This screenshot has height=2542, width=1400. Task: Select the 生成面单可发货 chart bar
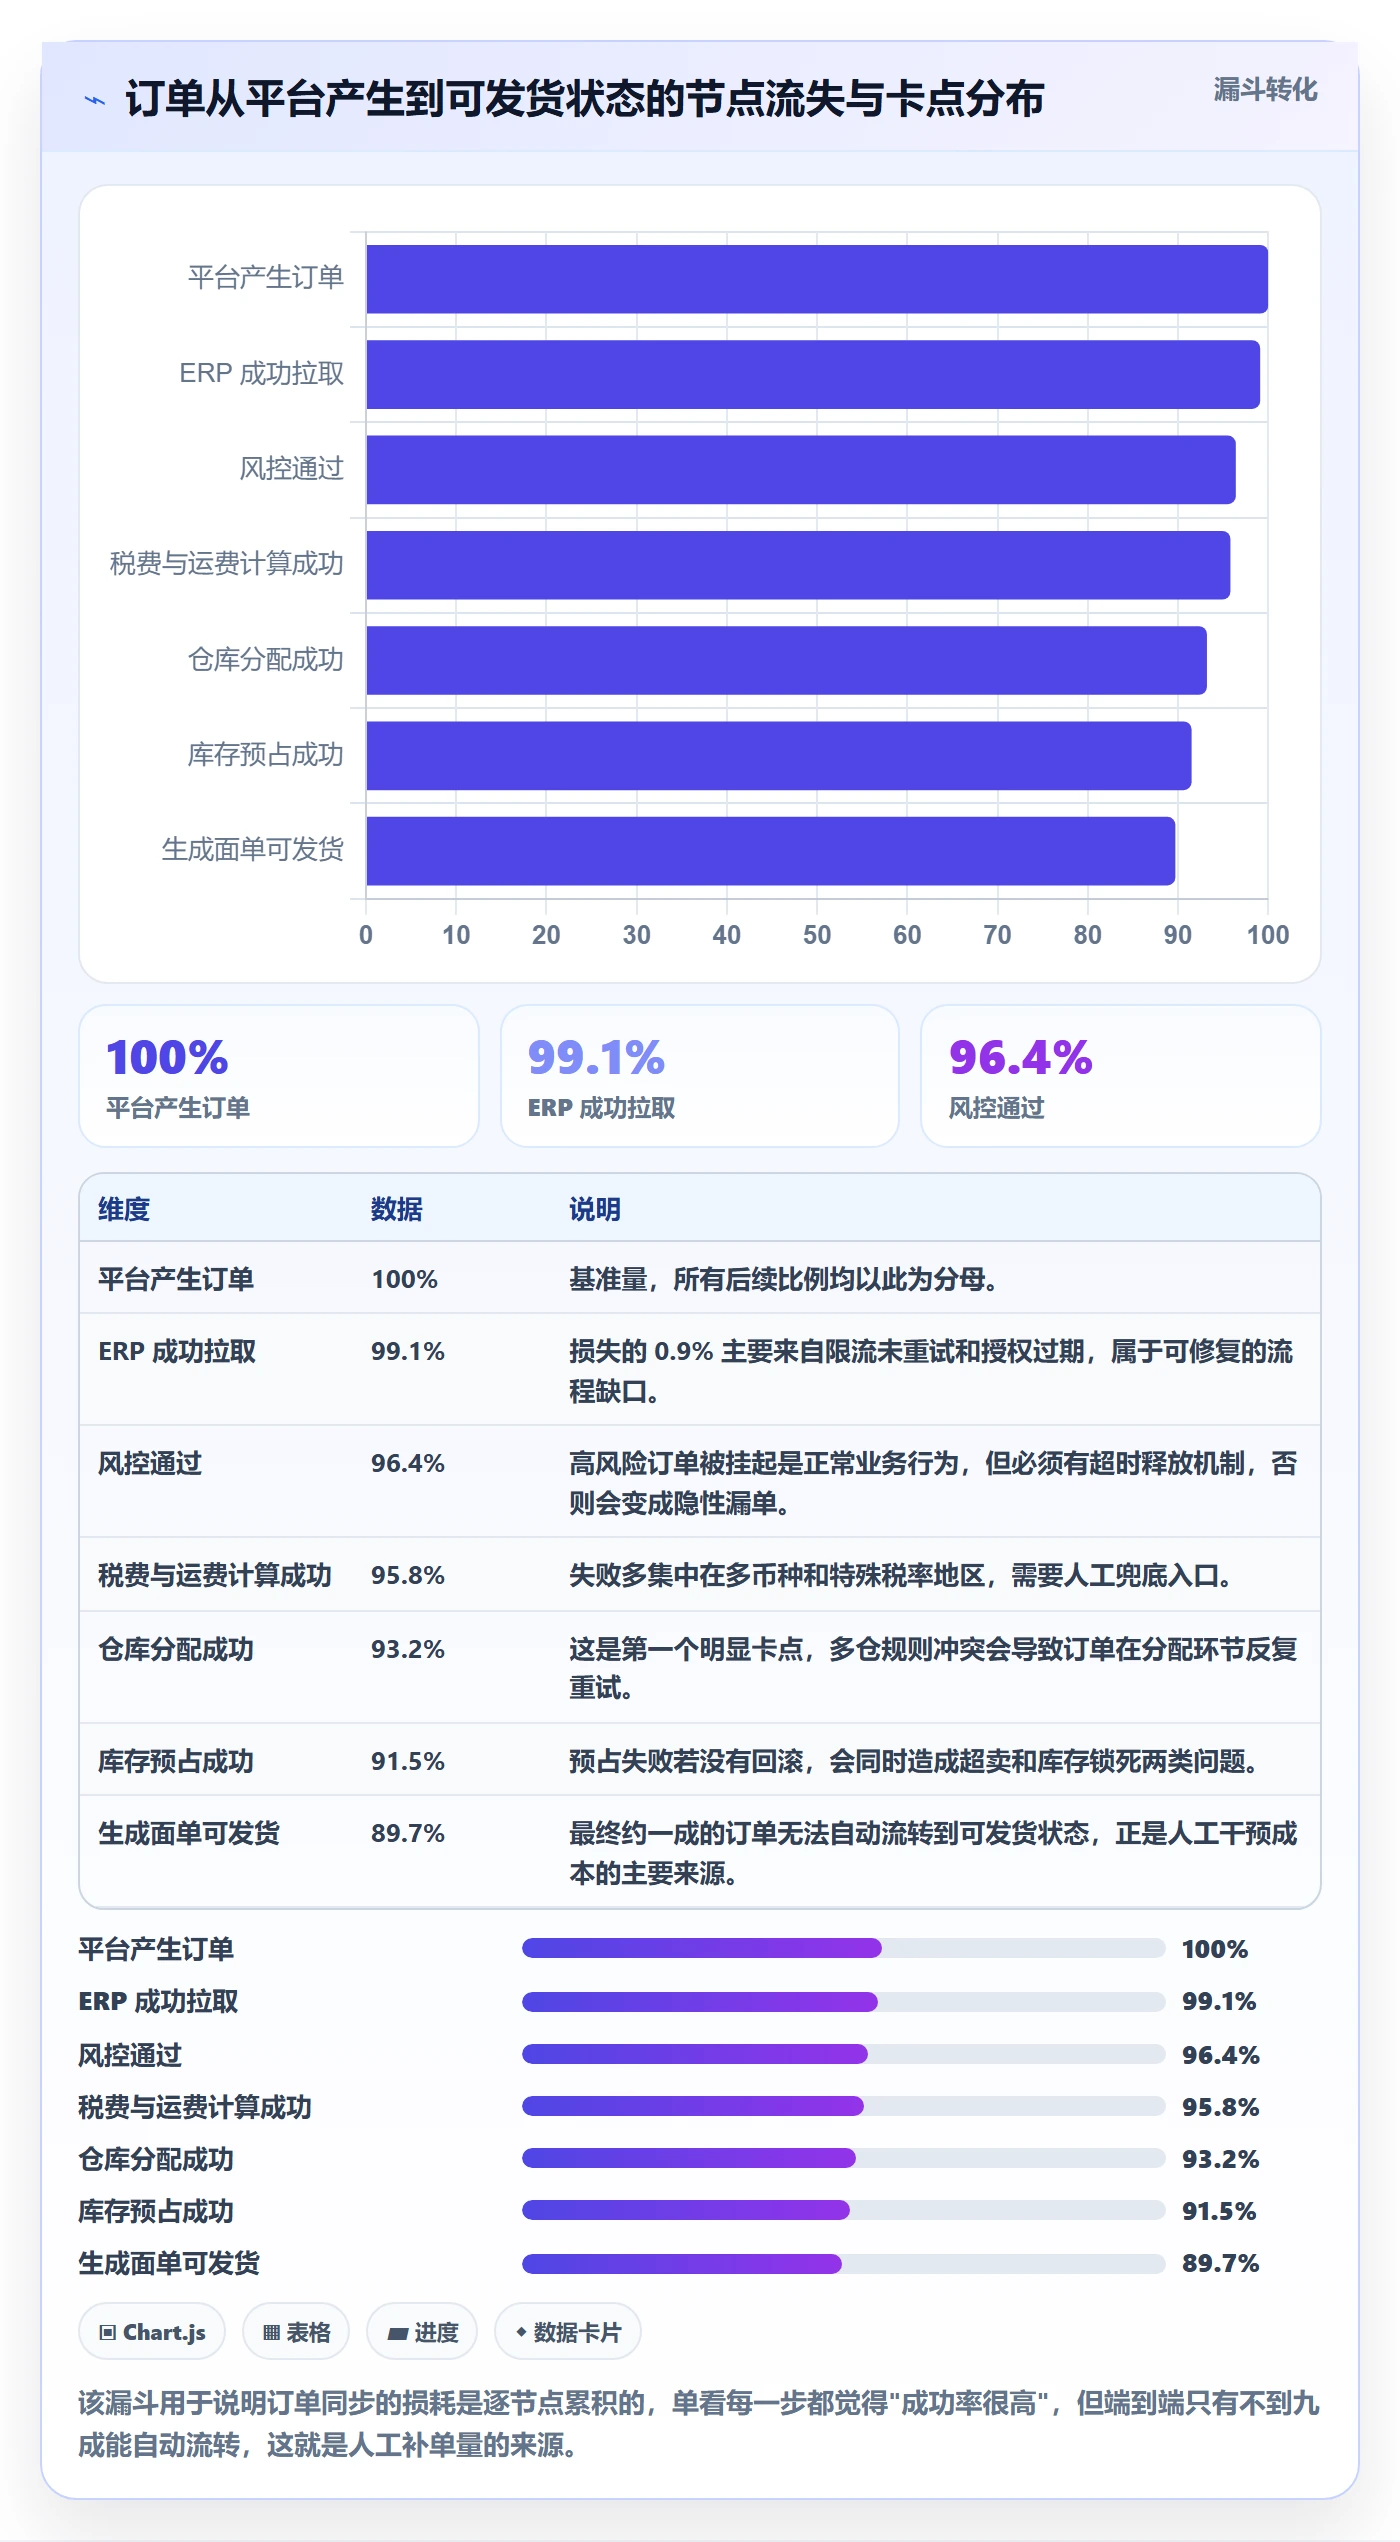(771, 851)
